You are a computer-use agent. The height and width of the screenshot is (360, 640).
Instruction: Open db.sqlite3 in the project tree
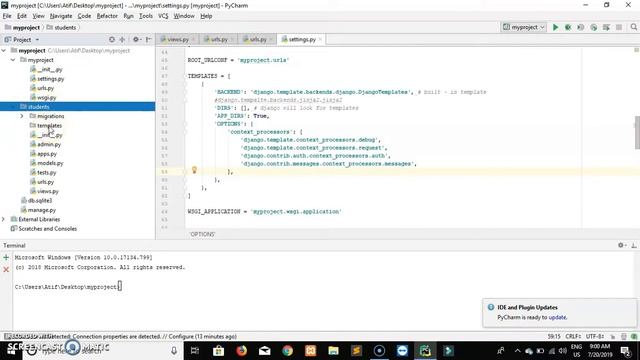pos(40,201)
